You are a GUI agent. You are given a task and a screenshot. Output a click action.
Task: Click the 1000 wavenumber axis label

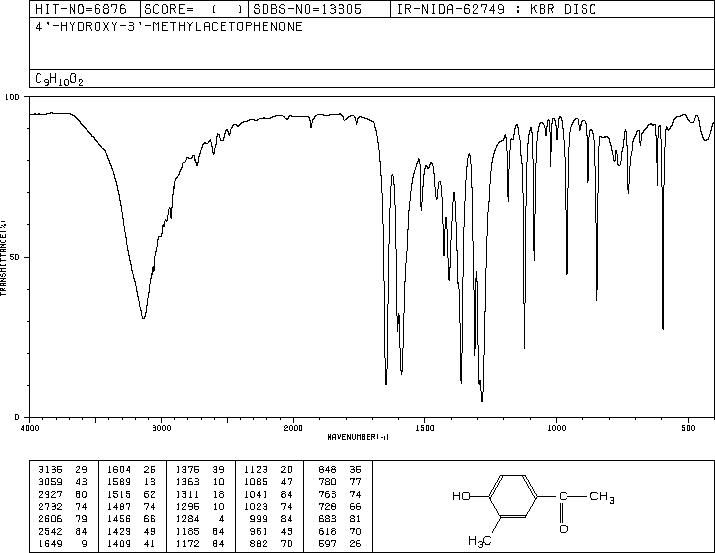click(556, 428)
